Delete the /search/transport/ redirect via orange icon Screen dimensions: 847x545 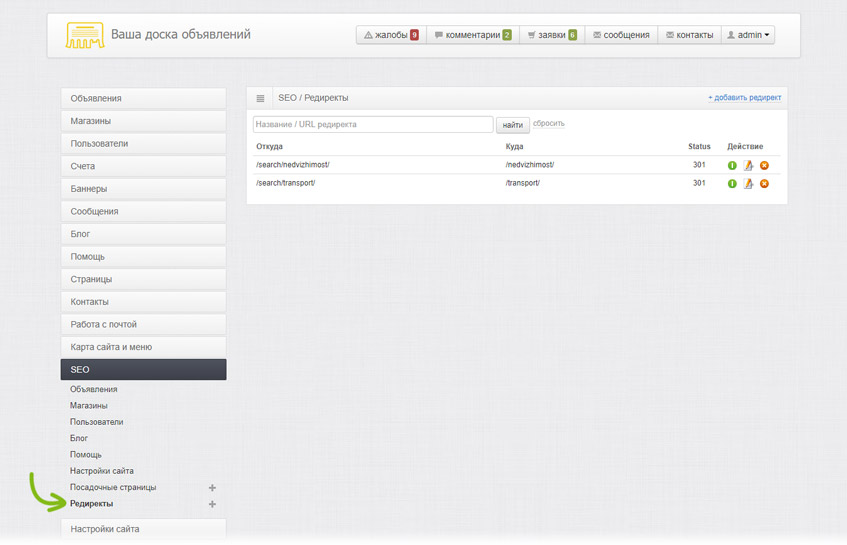coord(764,184)
